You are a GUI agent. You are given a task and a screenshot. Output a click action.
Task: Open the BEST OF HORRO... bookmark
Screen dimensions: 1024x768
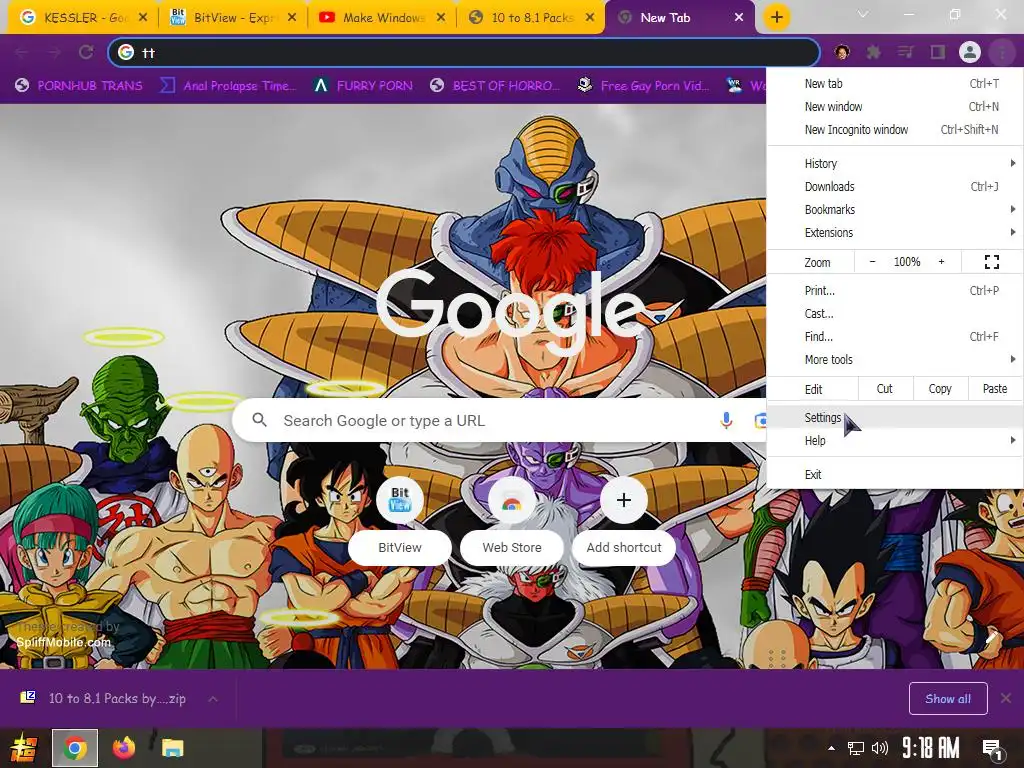[495, 86]
